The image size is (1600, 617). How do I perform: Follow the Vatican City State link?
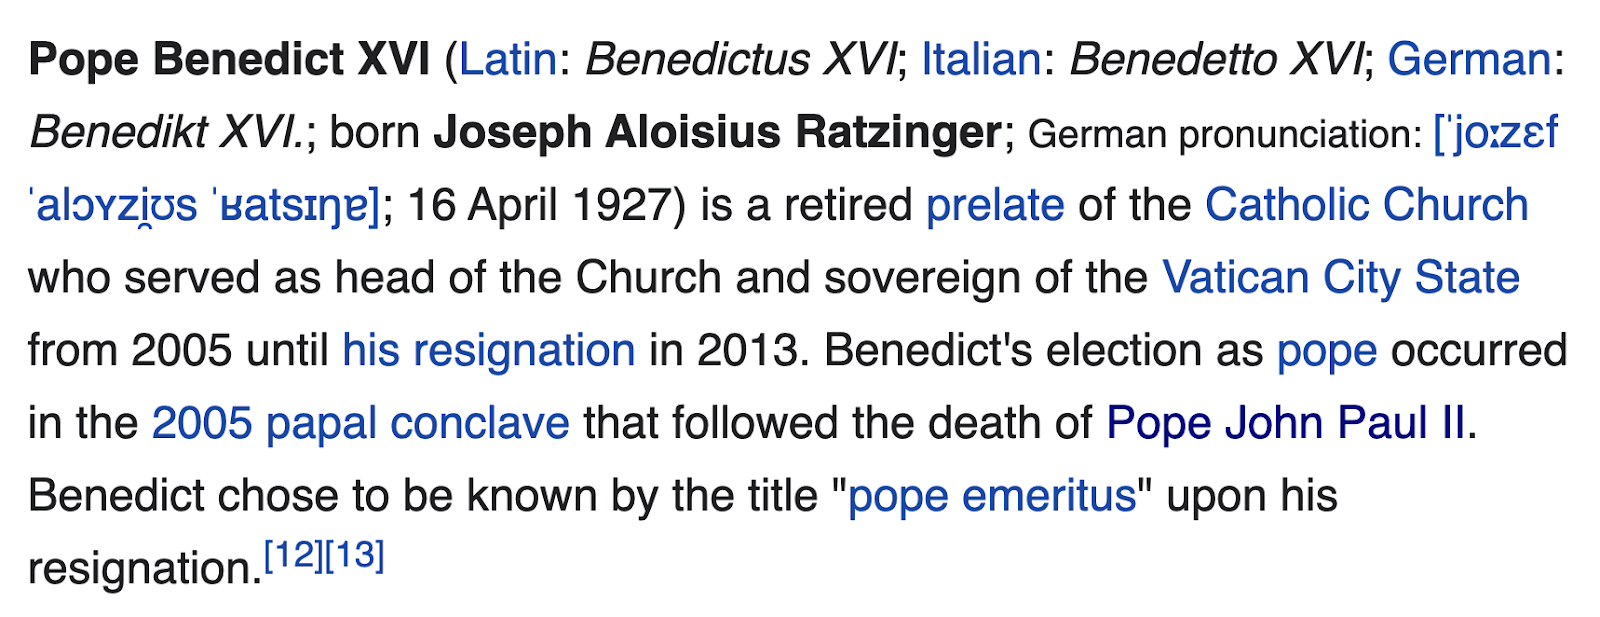tap(1341, 278)
